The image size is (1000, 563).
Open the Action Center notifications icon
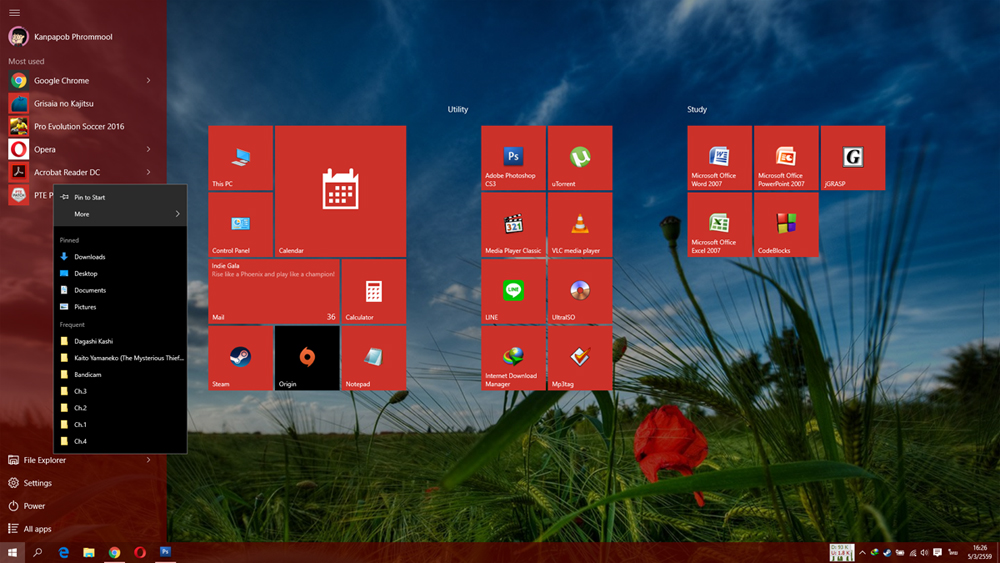(x=937, y=553)
